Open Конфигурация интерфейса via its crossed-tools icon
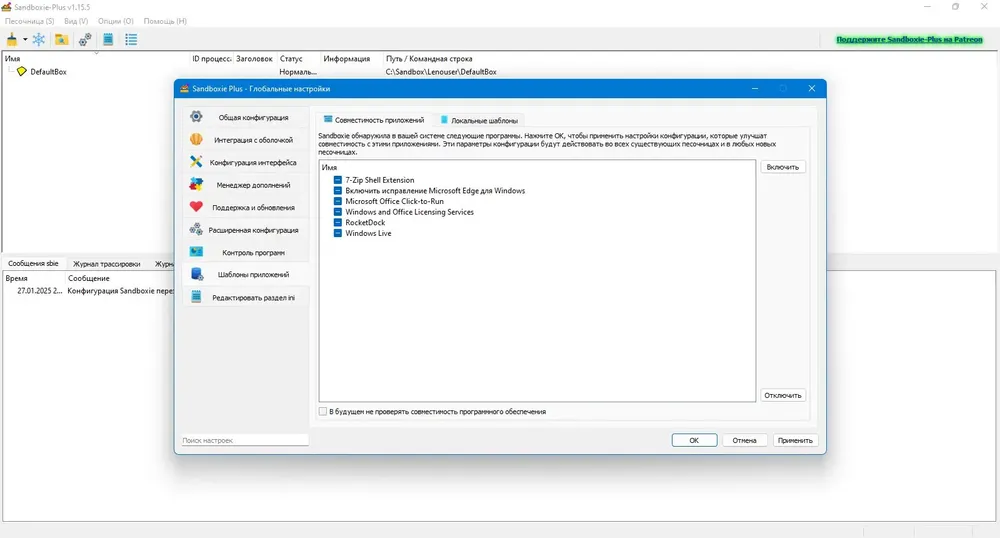 [196, 162]
